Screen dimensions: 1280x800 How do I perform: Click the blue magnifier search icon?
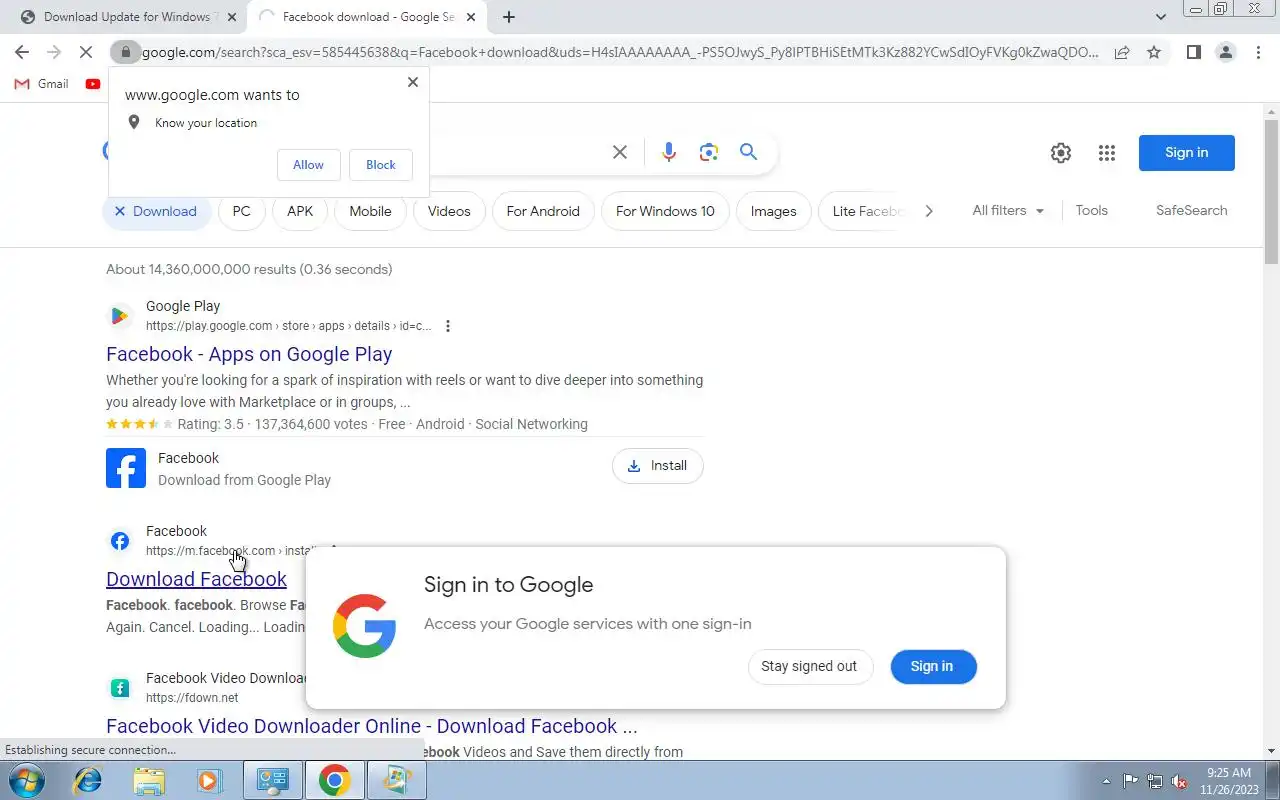(x=748, y=152)
